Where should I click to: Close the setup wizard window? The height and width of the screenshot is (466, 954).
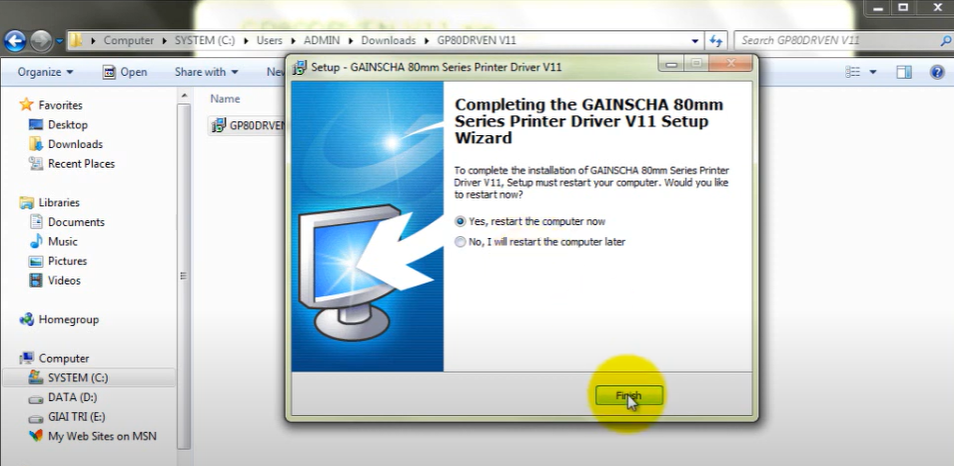(x=730, y=63)
